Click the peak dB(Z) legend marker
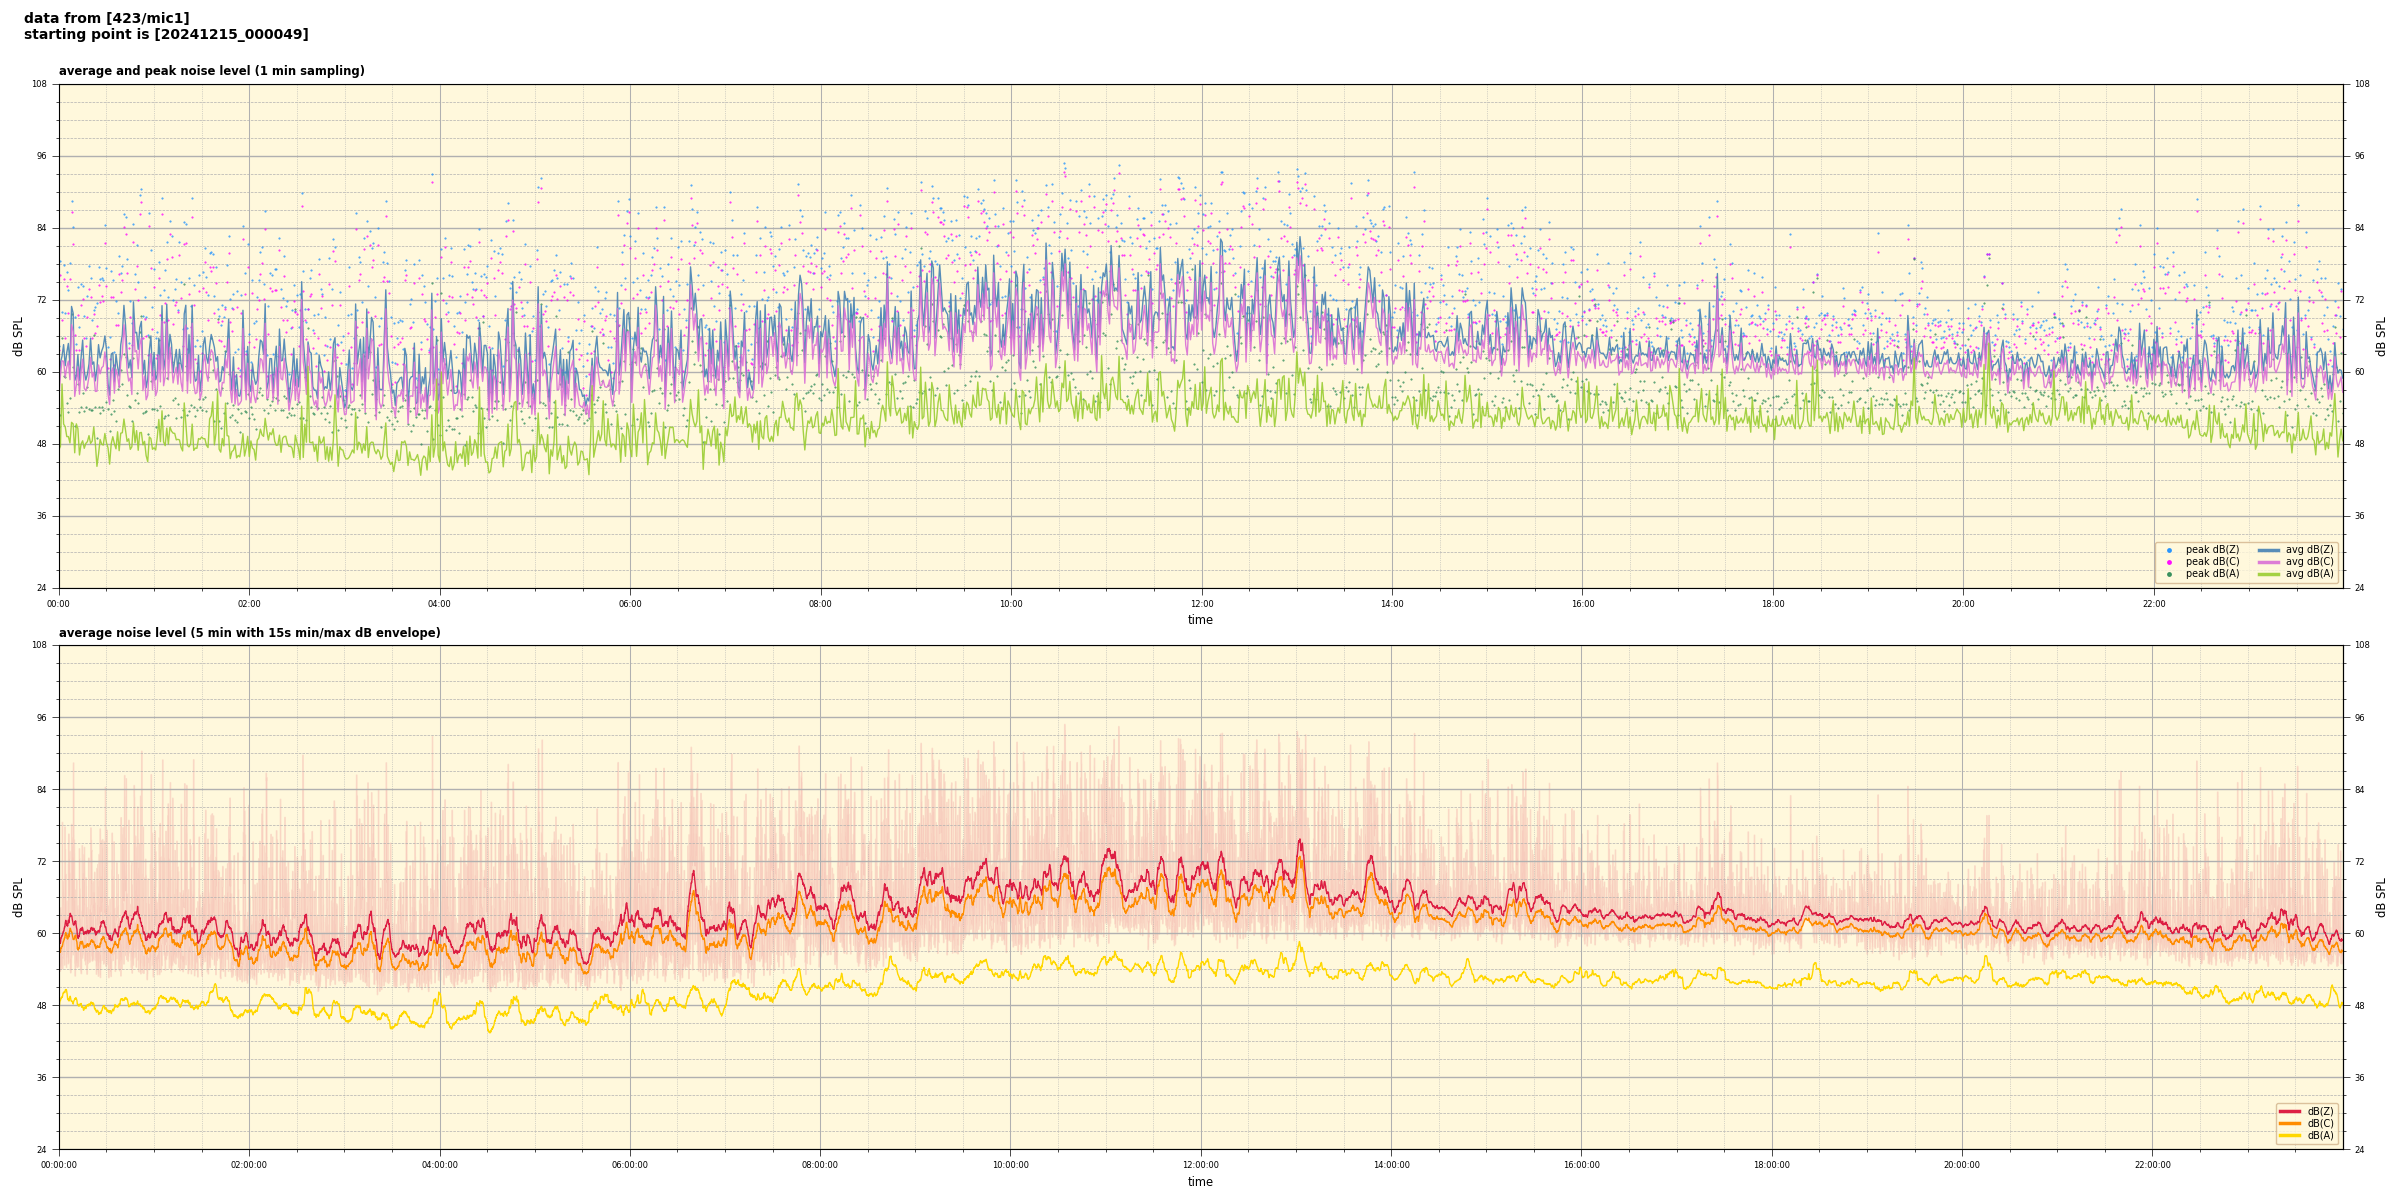2400x1200 pixels. coord(2169,550)
